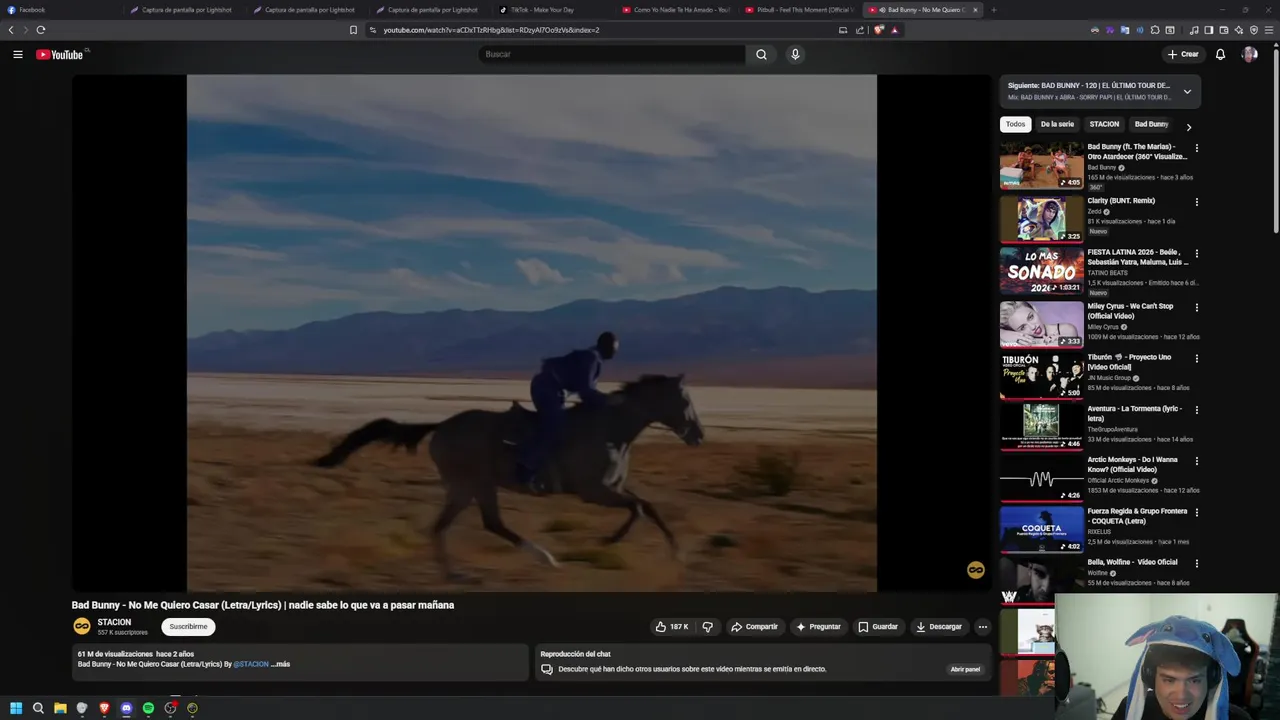Select the STACION filter chip
This screenshot has height=720, width=1280.
[1104, 124]
